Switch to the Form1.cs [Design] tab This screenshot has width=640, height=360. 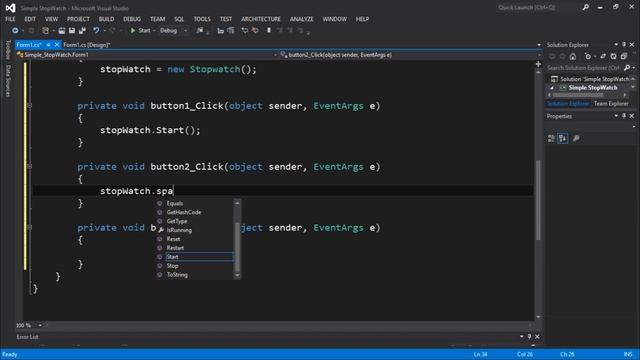(87, 45)
